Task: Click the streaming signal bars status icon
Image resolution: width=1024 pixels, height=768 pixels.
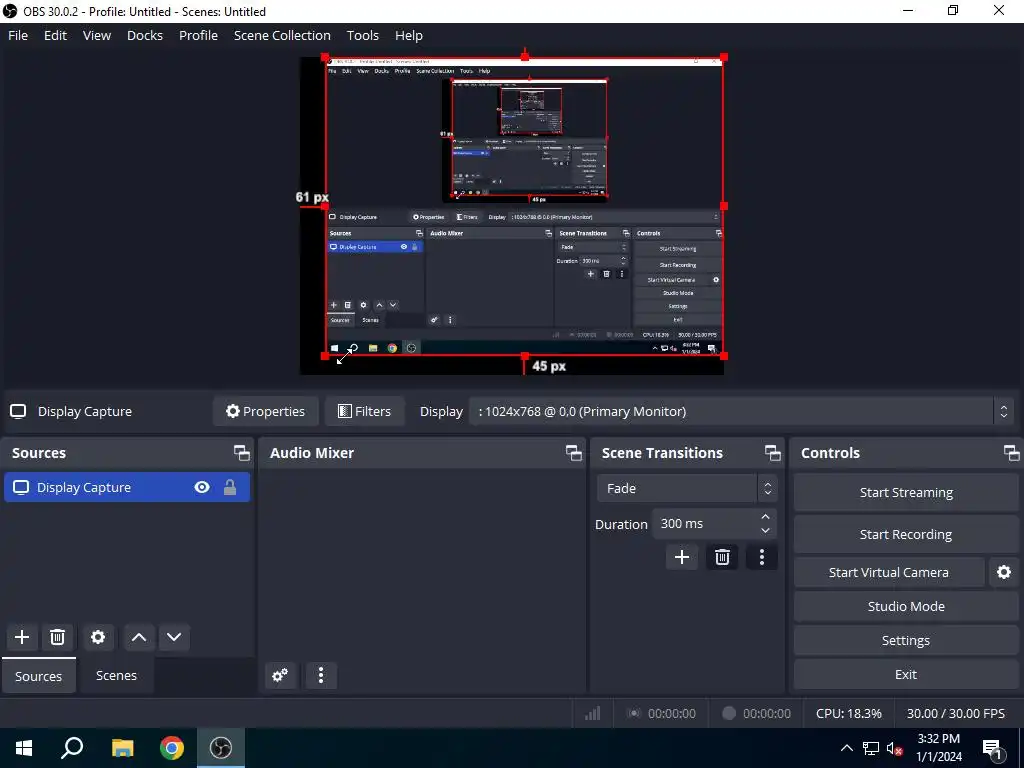Action: point(592,713)
